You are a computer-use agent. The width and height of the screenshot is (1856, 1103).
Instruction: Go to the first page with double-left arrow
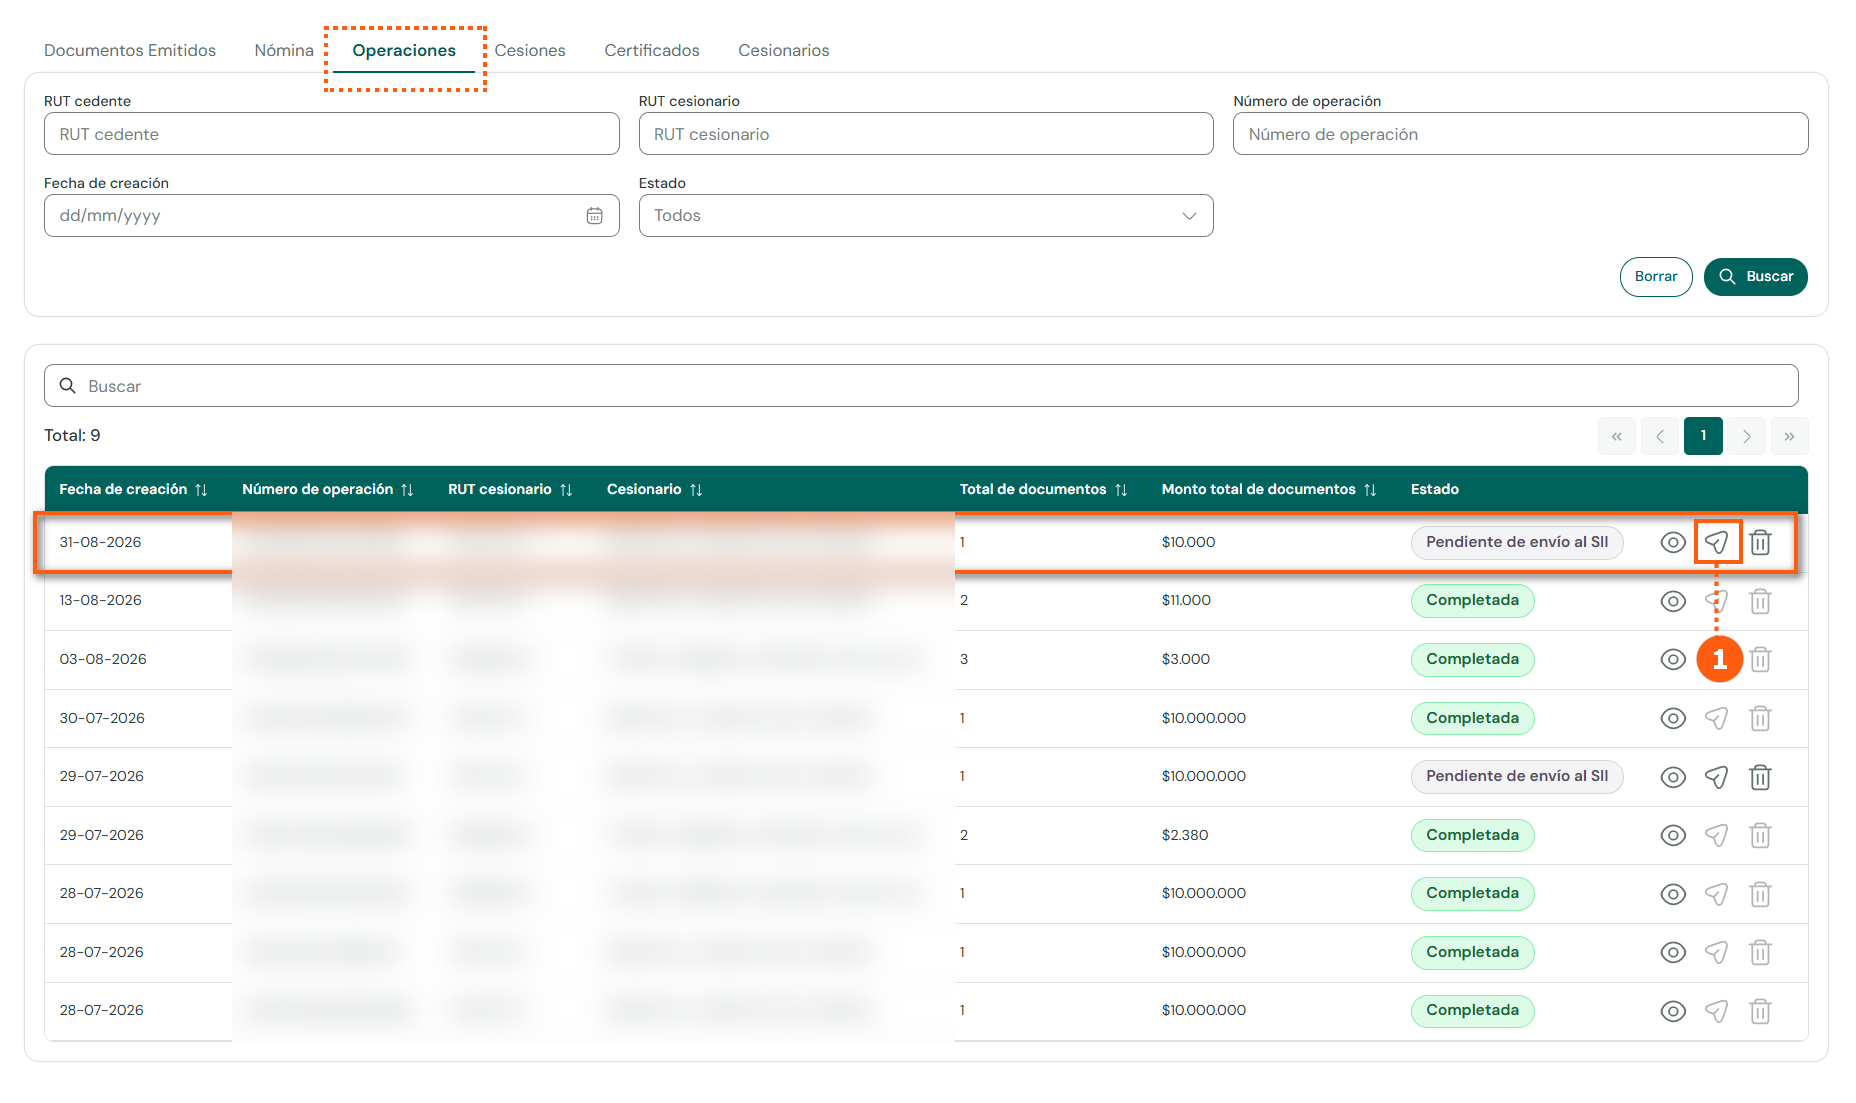point(1617,436)
